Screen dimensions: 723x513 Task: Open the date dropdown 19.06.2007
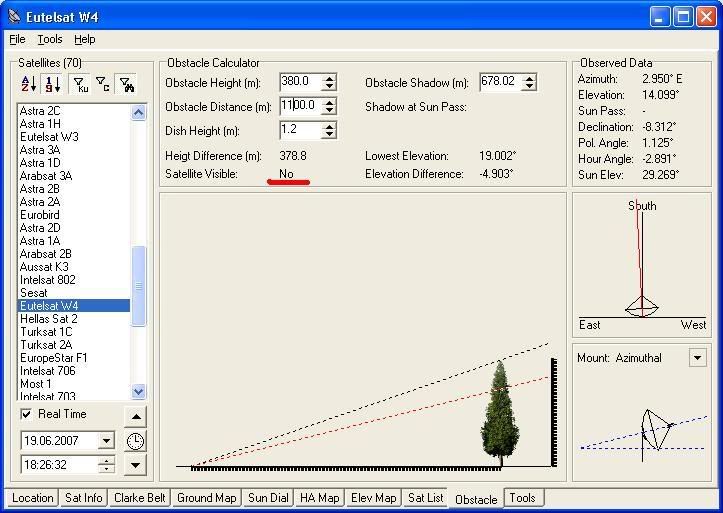coord(106,441)
